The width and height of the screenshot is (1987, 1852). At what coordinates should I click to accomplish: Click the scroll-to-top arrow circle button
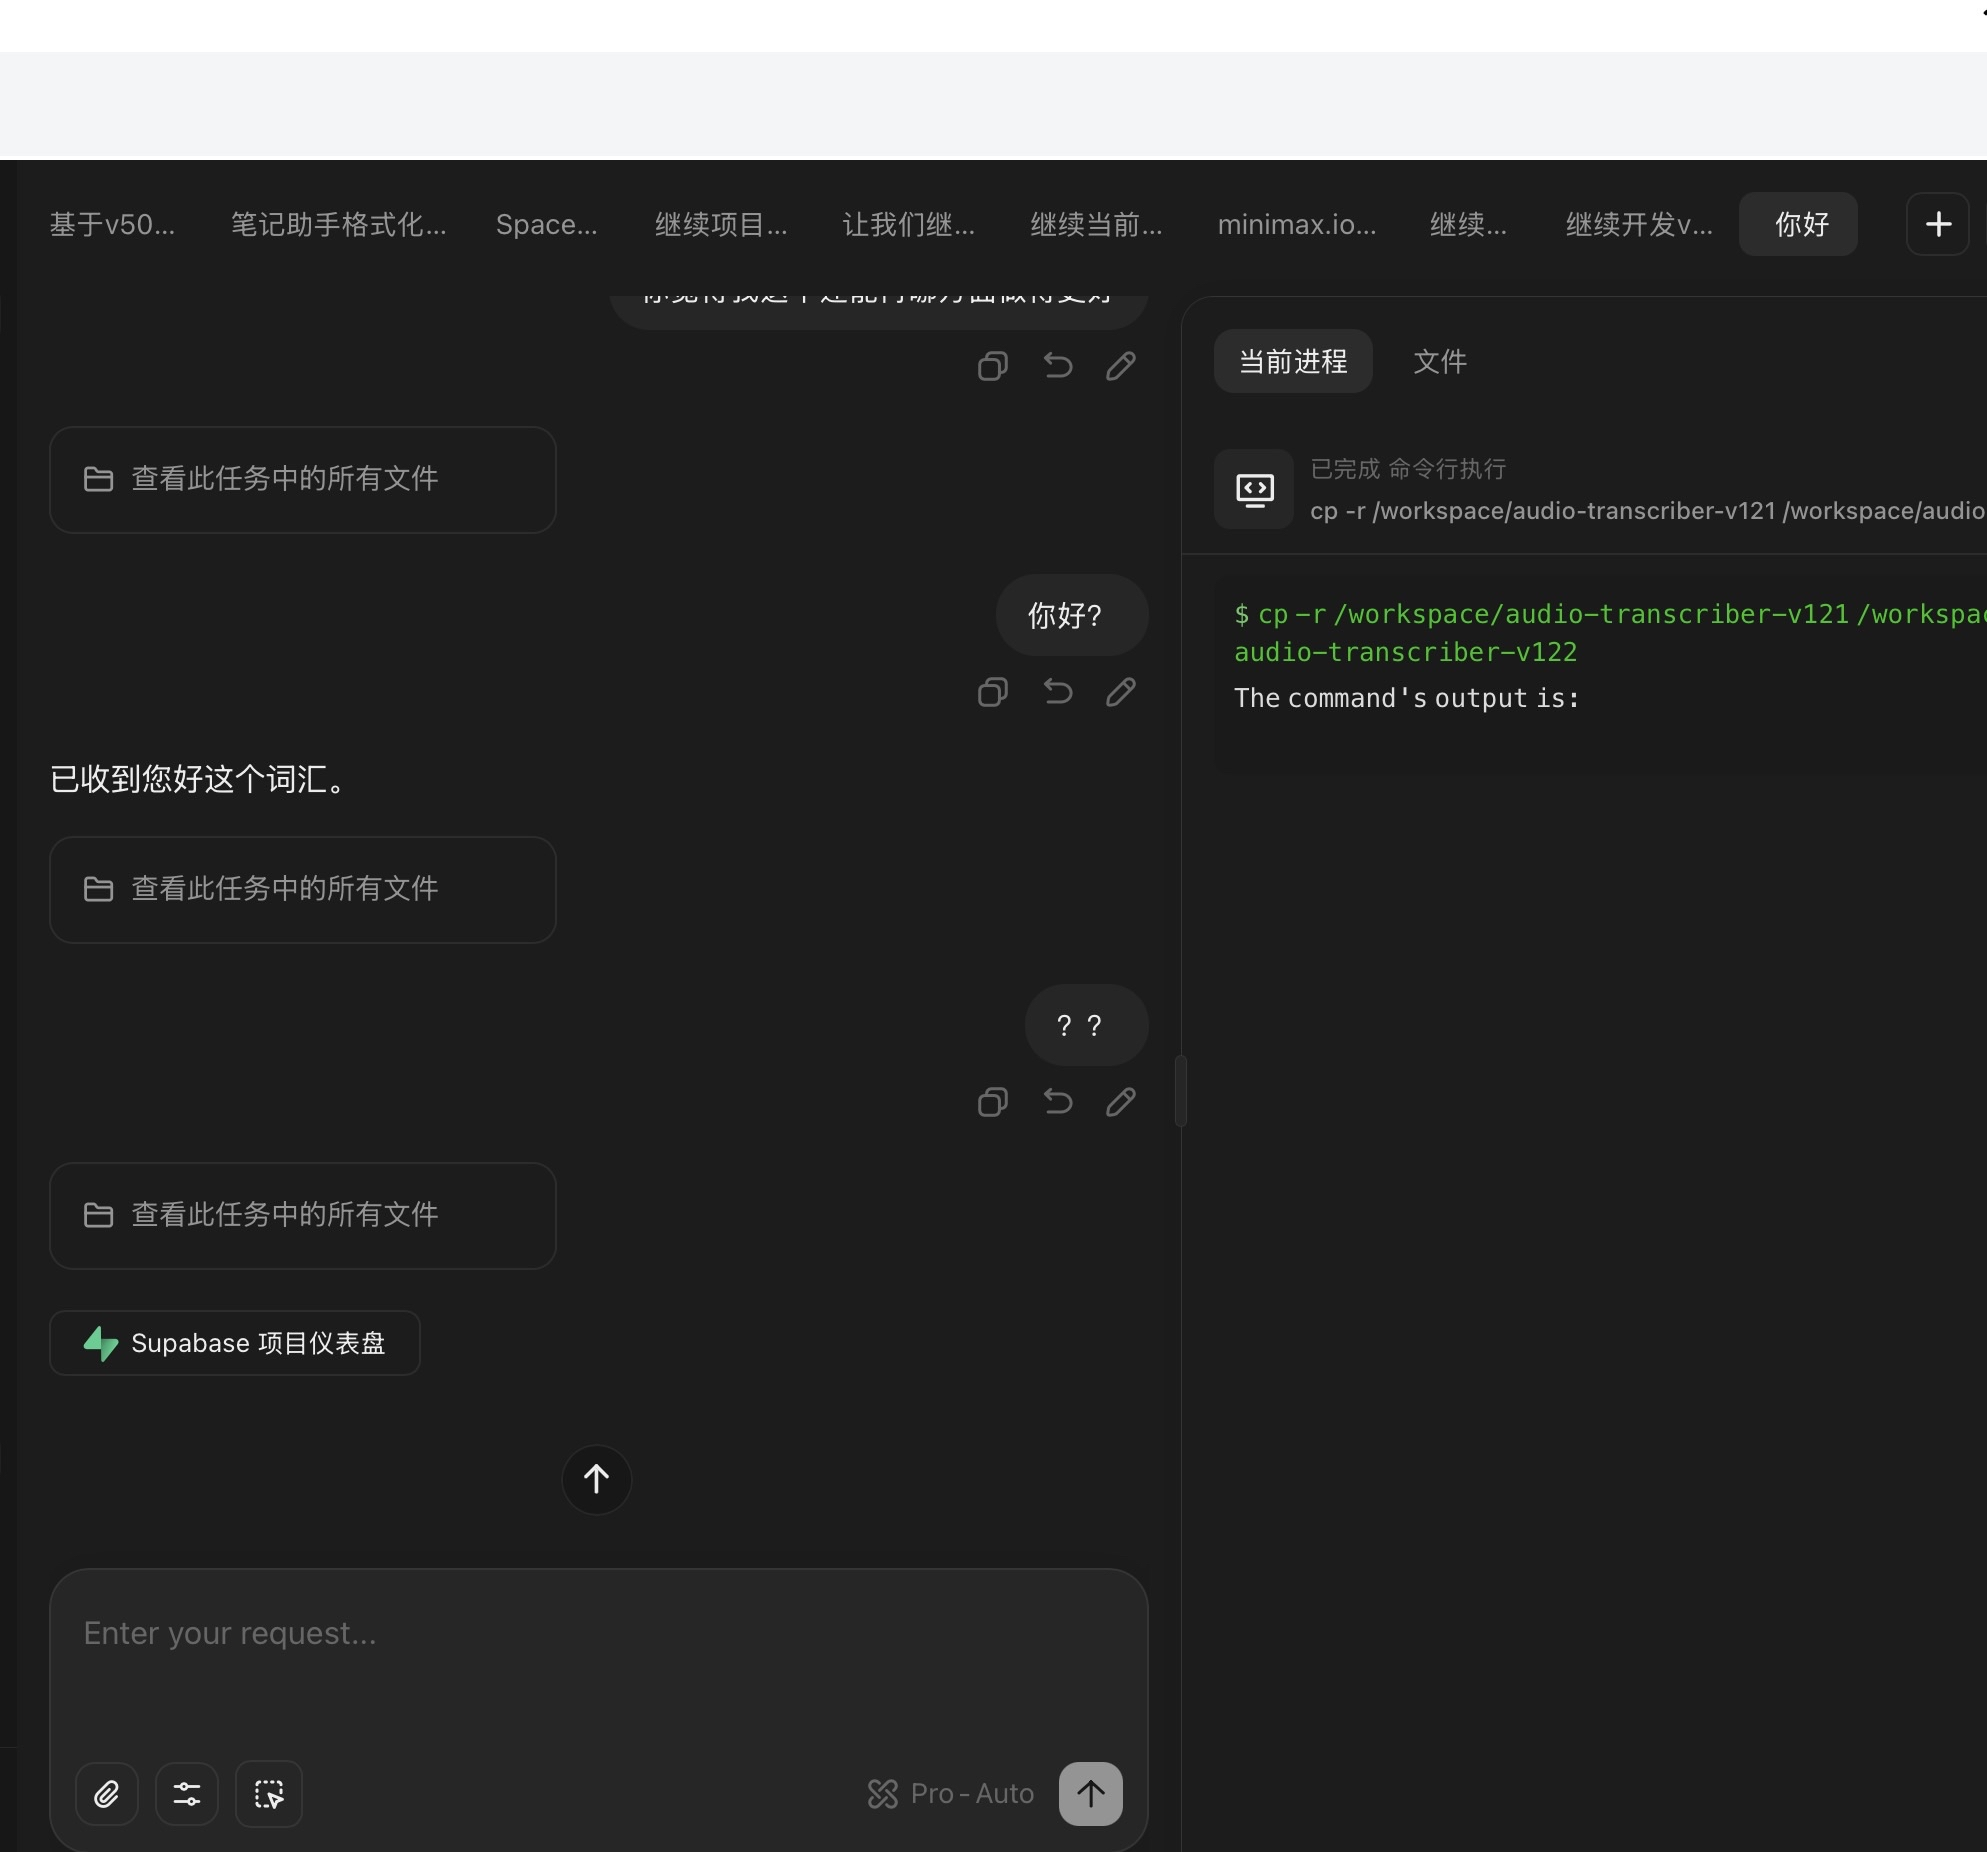[596, 1479]
